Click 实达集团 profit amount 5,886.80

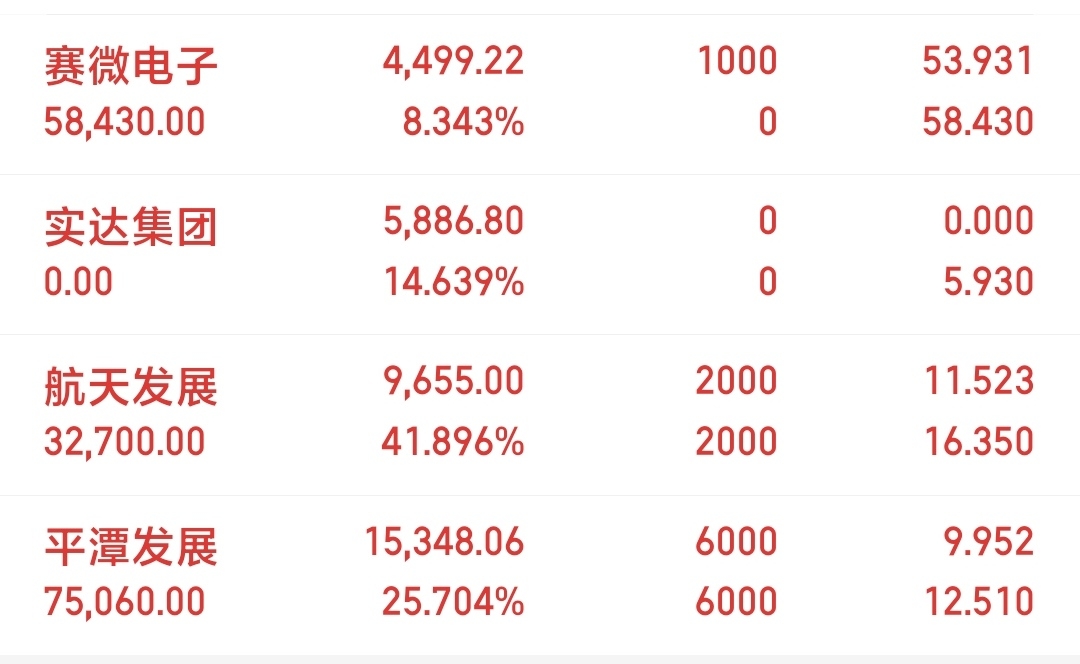pyautogui.click(x=453, y=222)
